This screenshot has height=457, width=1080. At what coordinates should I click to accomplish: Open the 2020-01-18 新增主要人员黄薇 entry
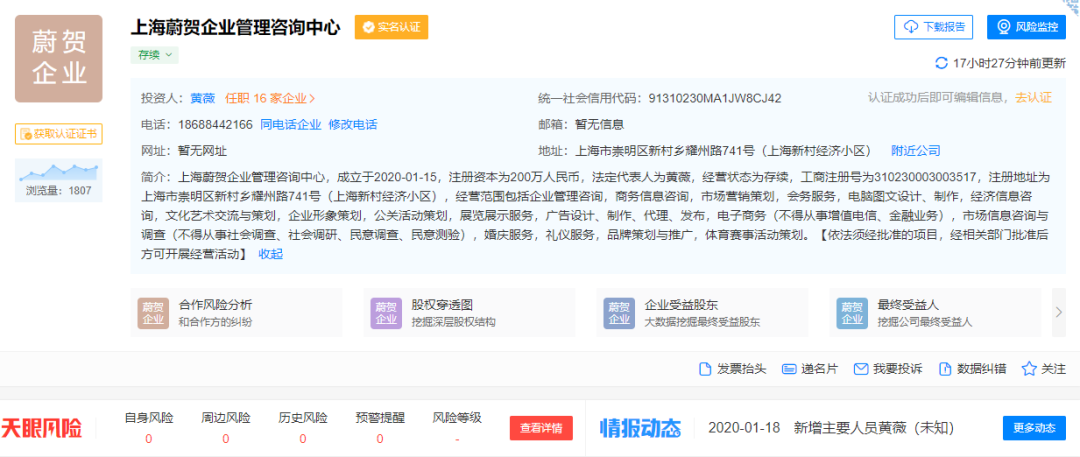[x=831, y=427]
